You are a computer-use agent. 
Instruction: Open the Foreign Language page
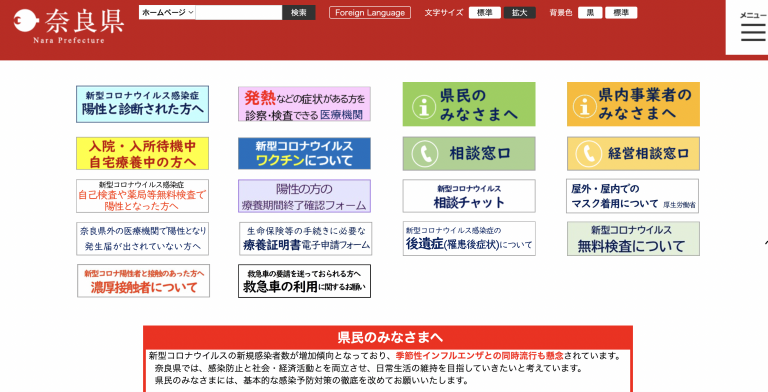click(370, 13)
